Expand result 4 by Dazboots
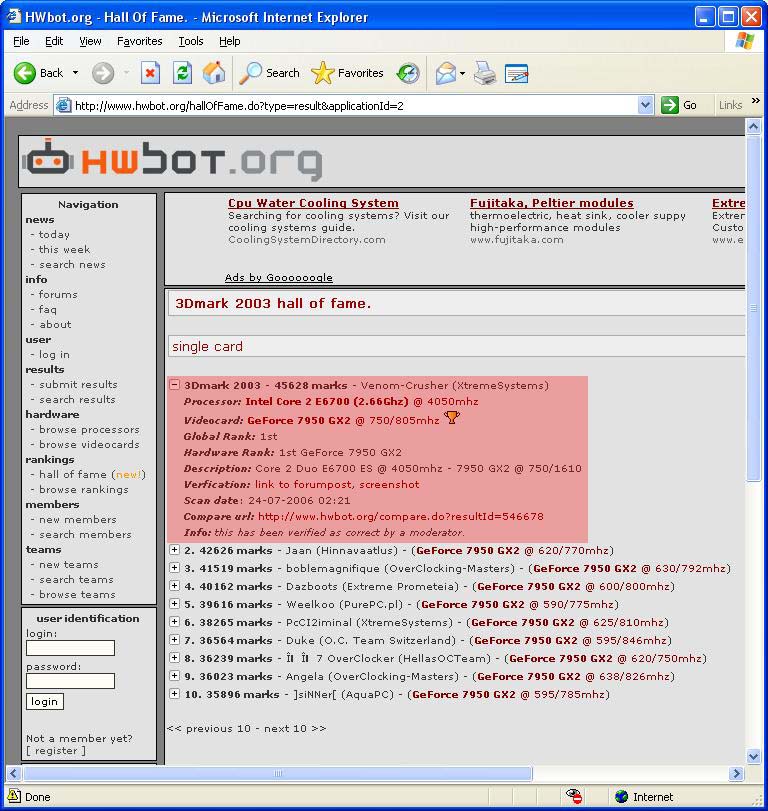 [175, 586]
